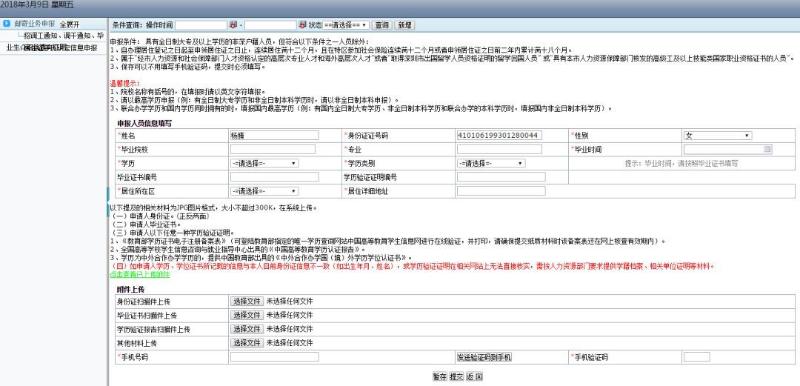
Task: Open the start date calendar picker icon
Action: (233, 25)
